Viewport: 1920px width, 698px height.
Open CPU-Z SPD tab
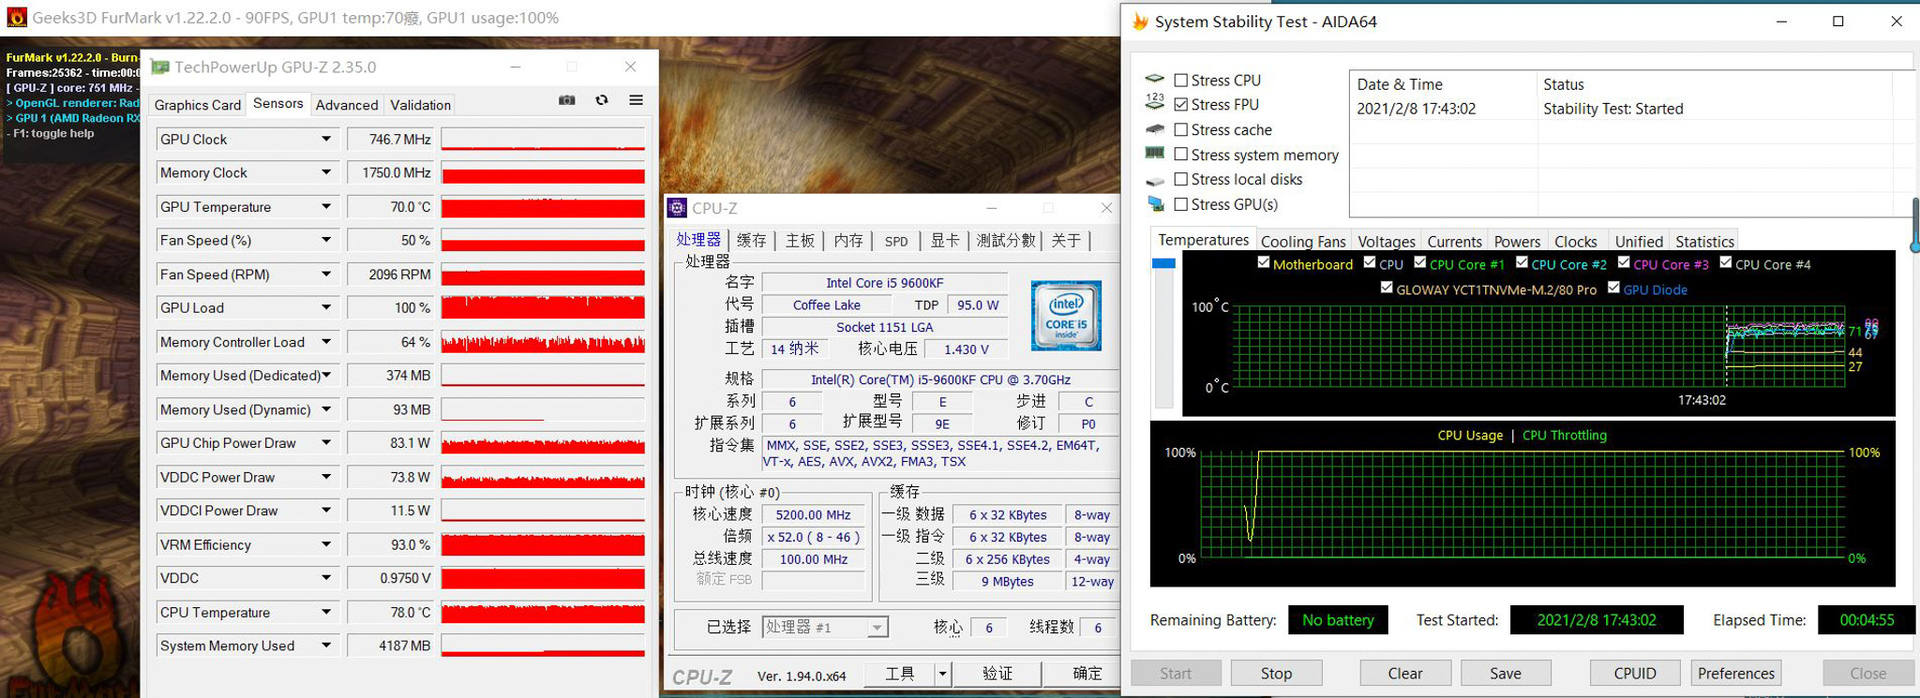pyautogui.click(x=896, y=241)
